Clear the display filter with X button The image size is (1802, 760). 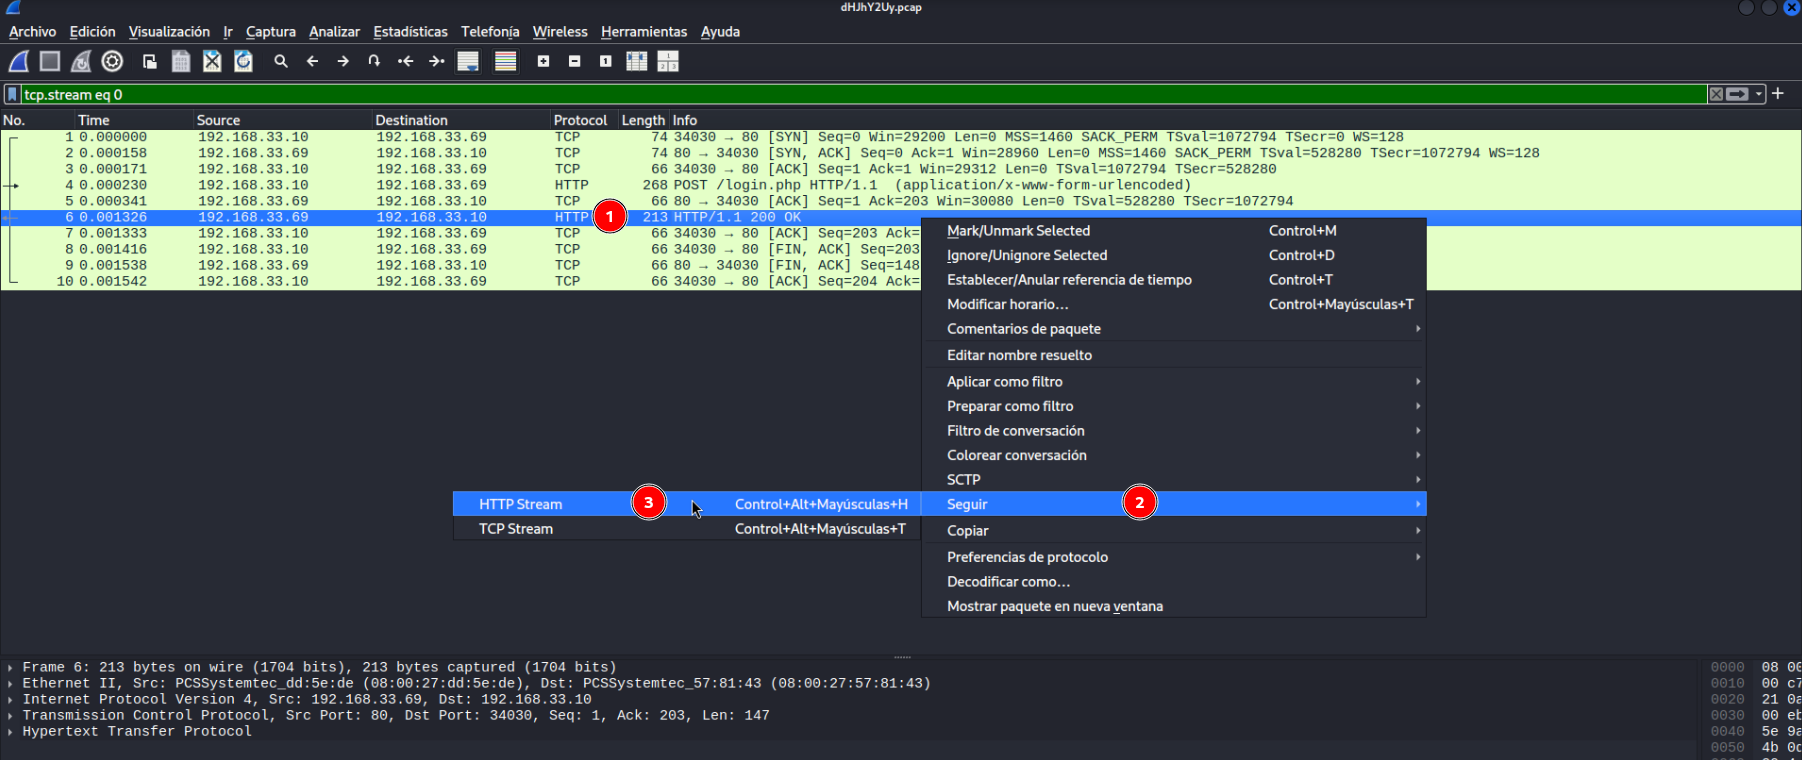tap(1716, 94)
